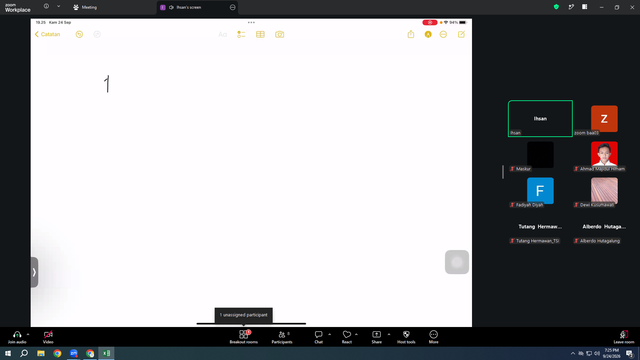Expand Share options caret
The width and height of the screenshot is (640, 360).
pos(389,334)
